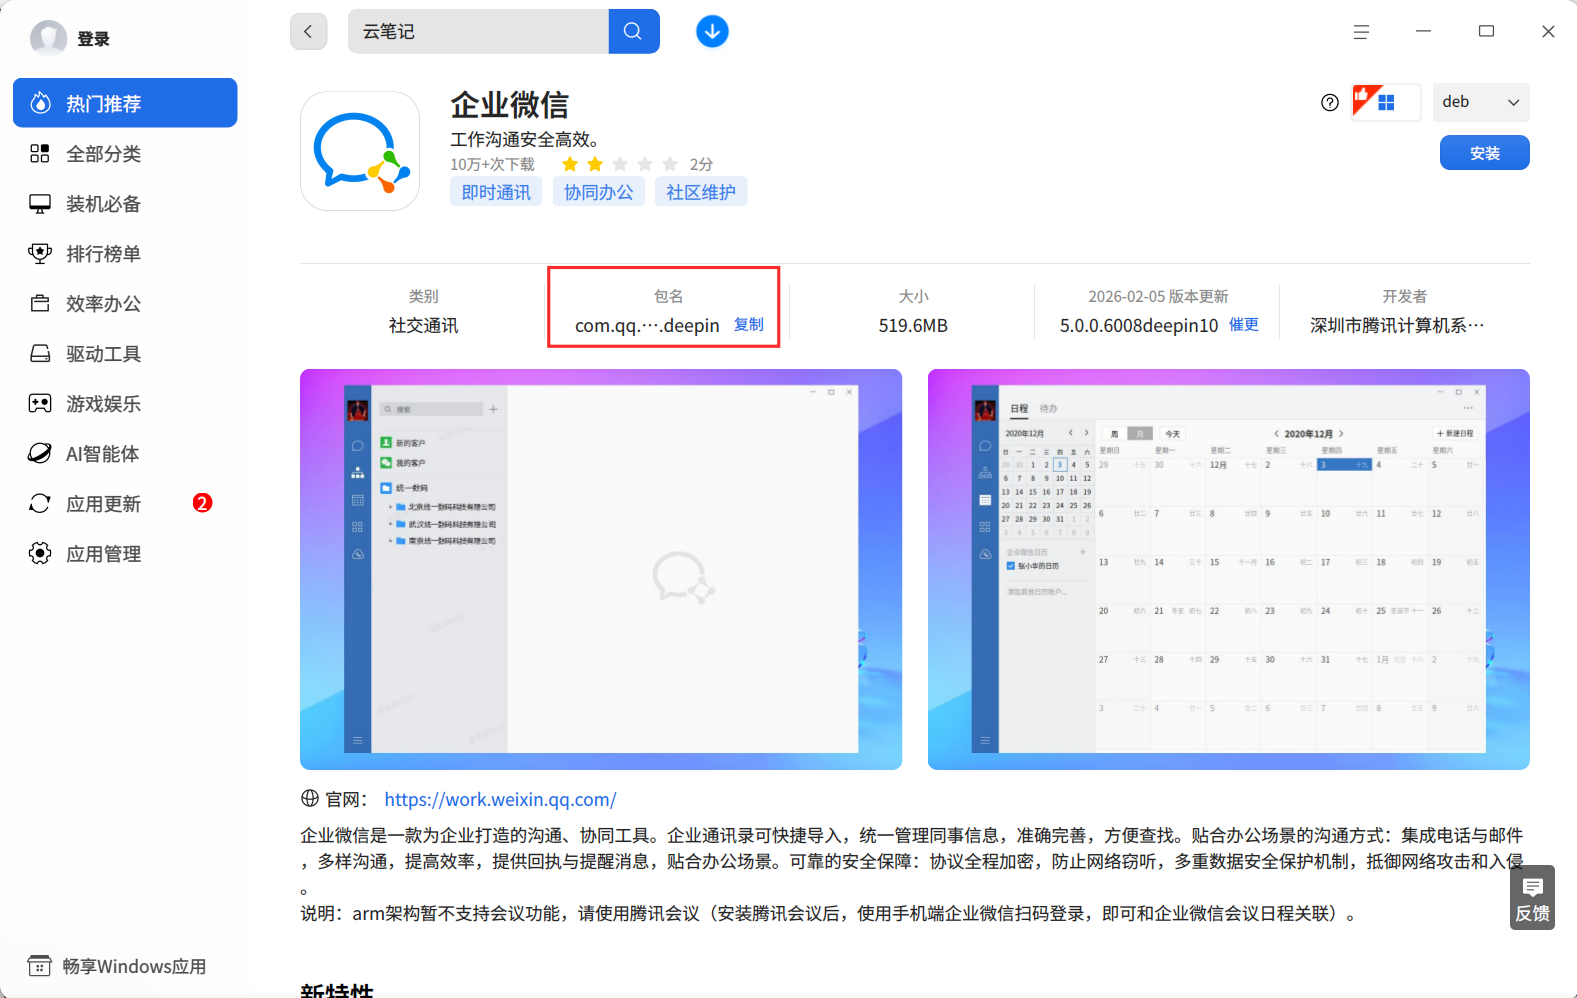Open the calendar screenshot thumbnail
The width and height of the screenshot is (1577, 998).
1229,569
